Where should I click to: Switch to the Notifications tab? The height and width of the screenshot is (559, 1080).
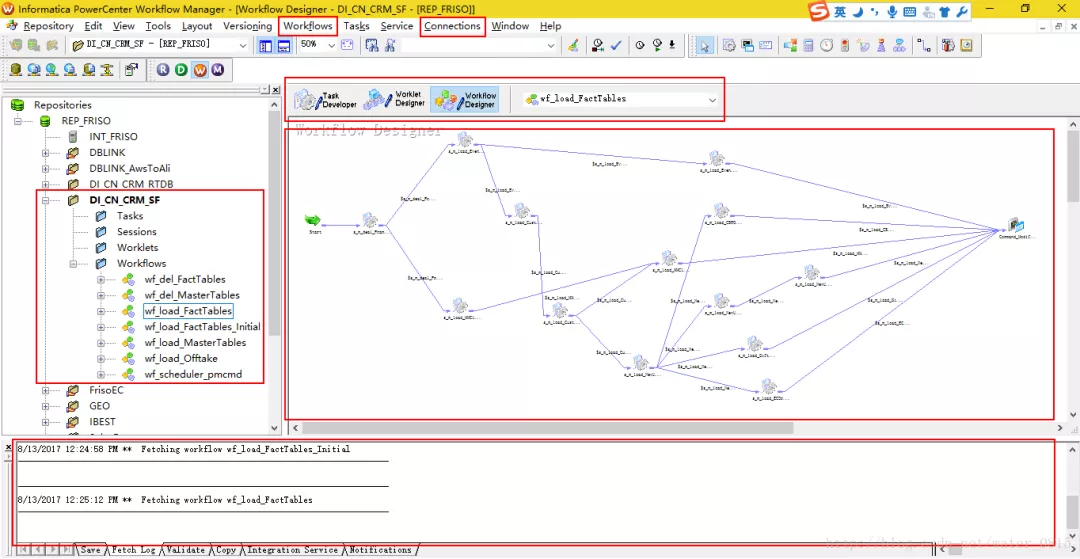(380, 550)
